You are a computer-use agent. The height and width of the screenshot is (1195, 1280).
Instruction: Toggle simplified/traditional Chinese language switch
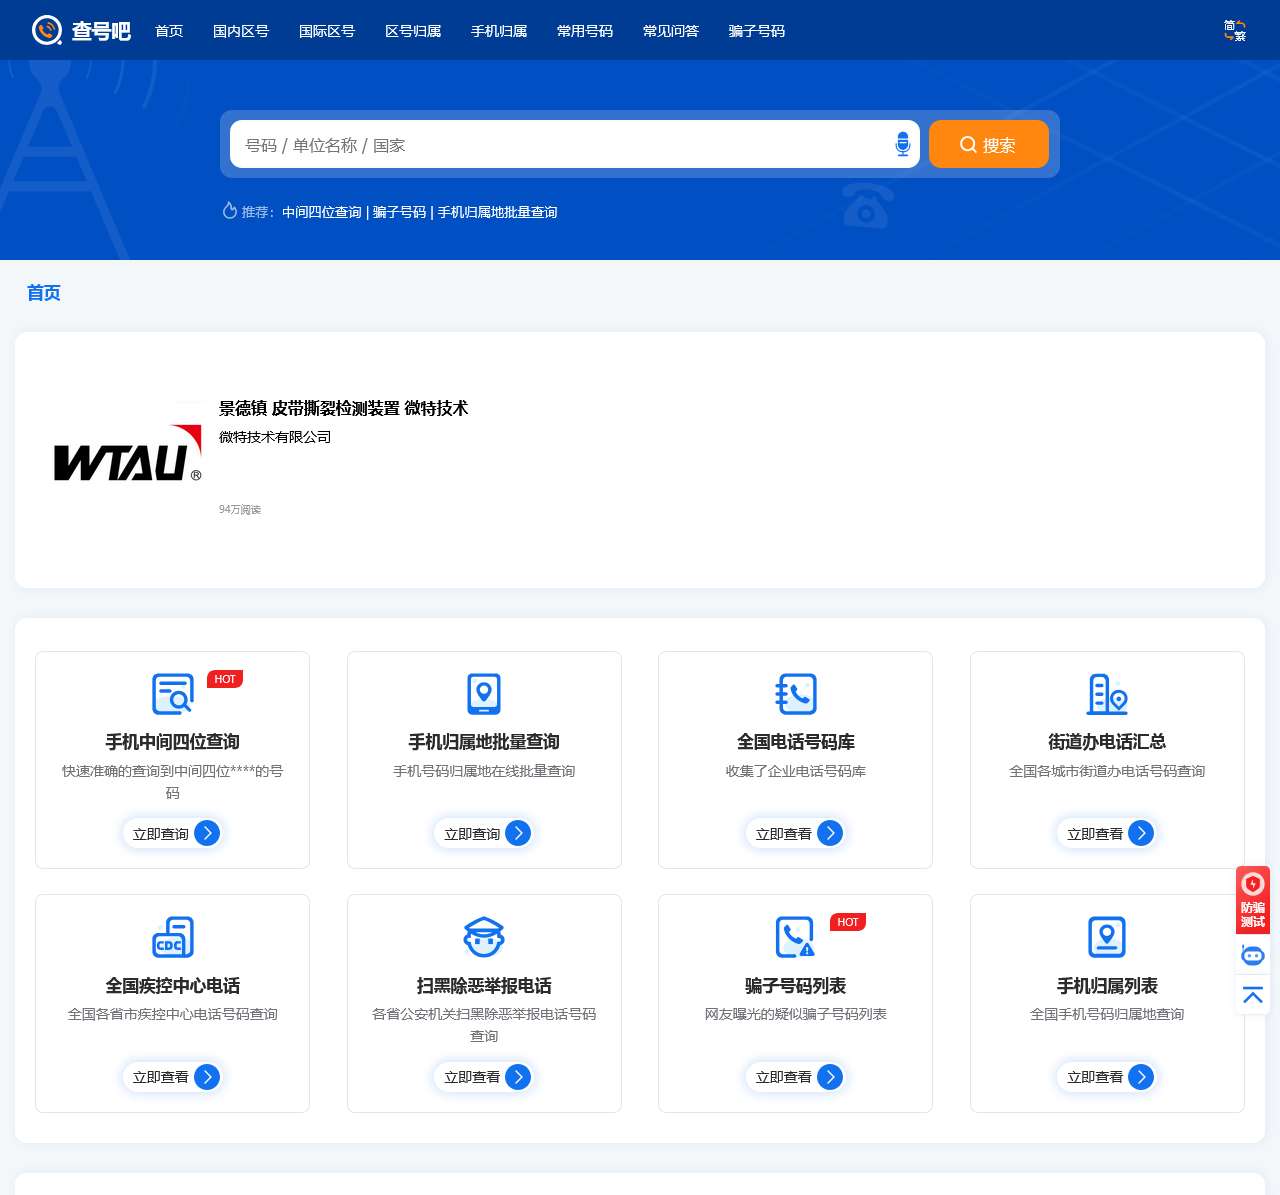point(1234,31)
